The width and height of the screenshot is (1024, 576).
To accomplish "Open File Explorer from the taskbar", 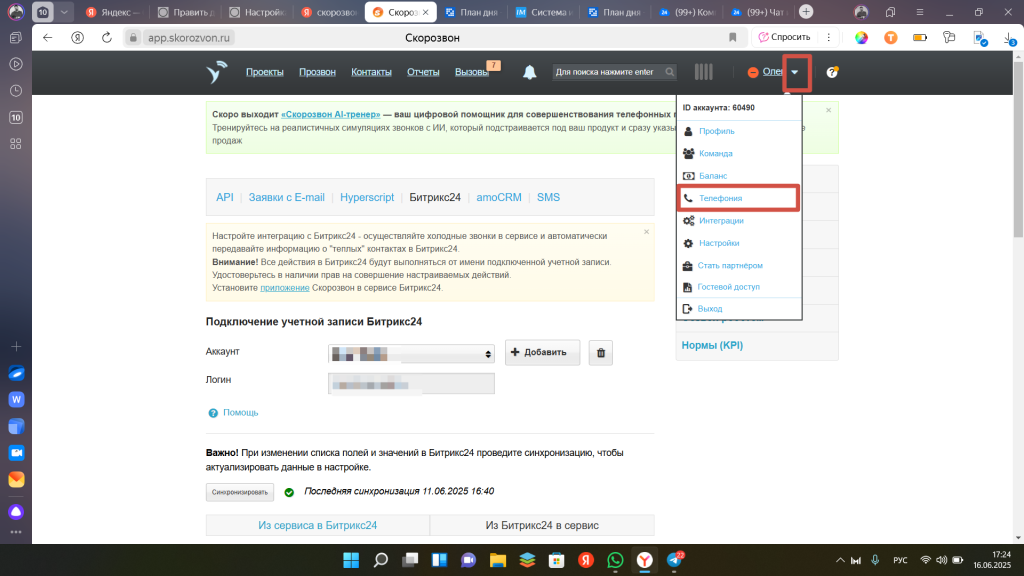I will click(498, 560).
